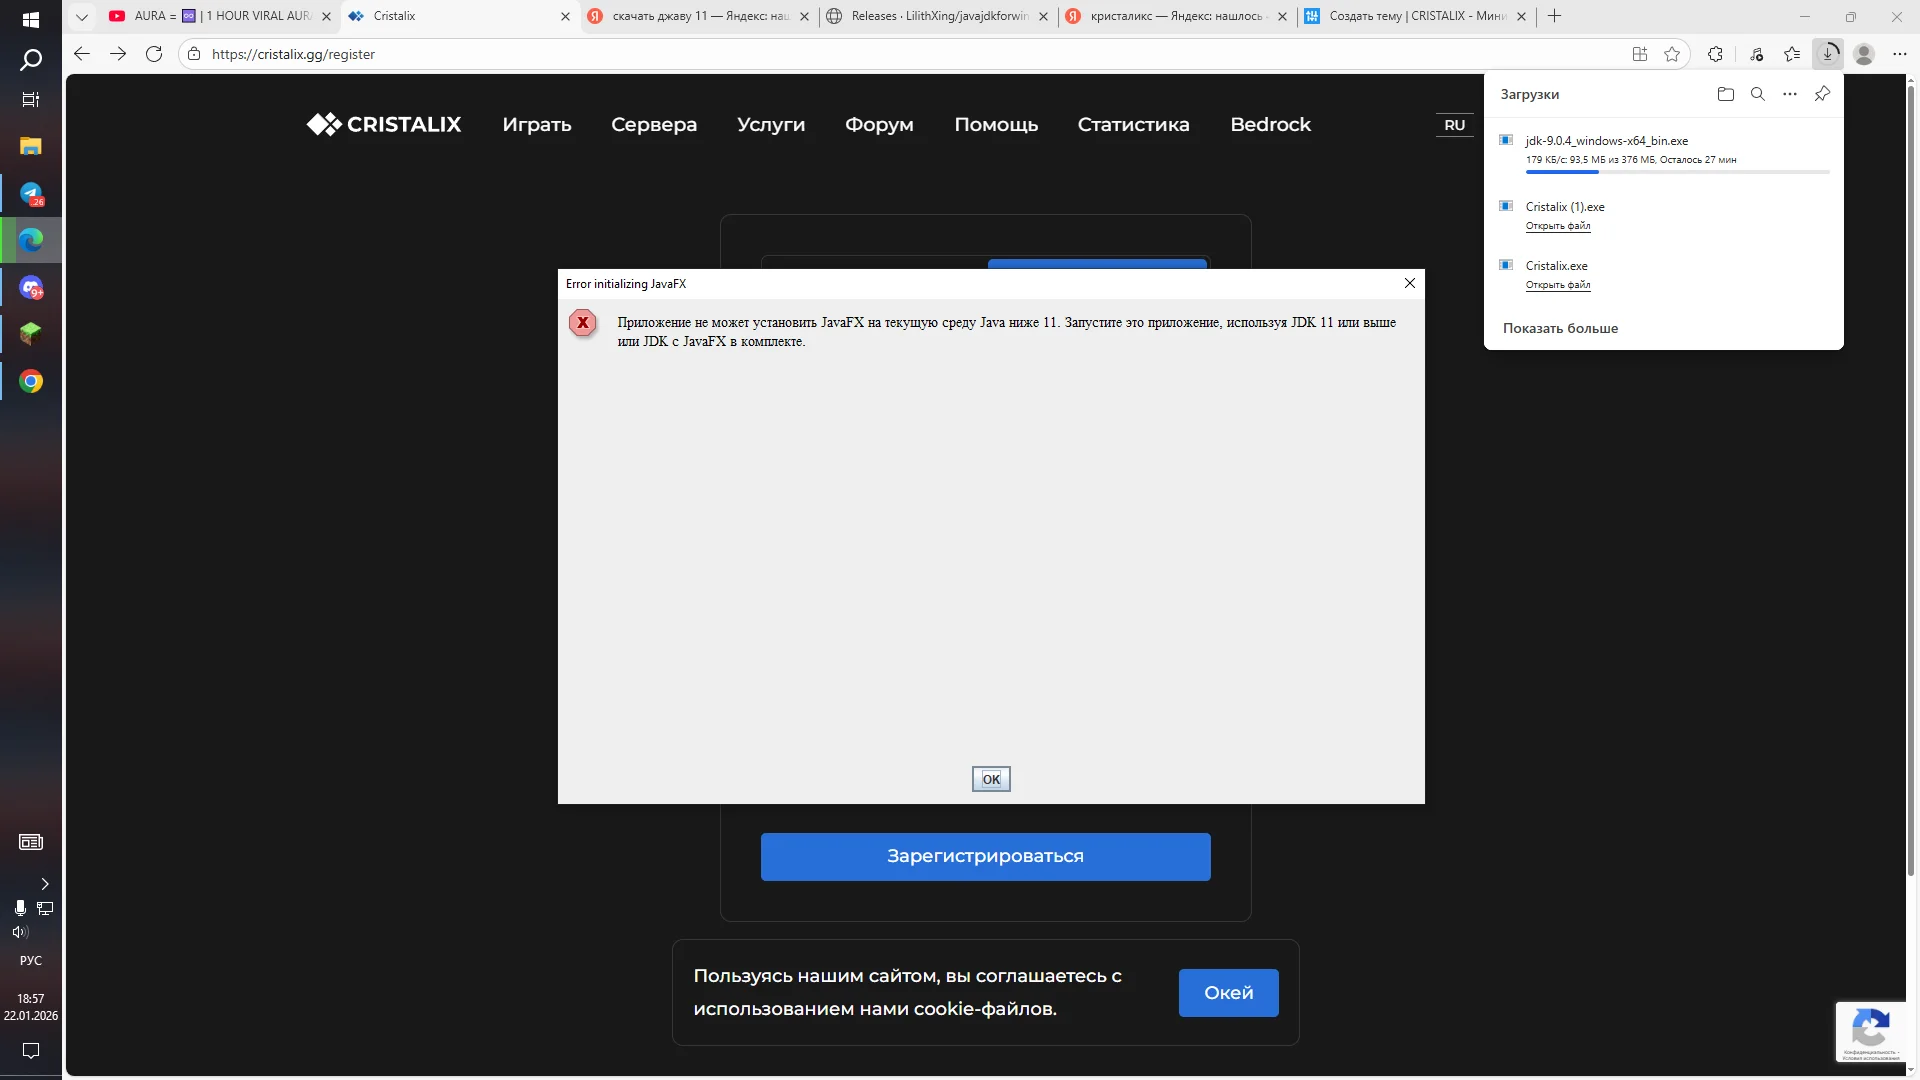
Task: Click Открыть файл under Cristalix (1).exe
Action: pos(1557,226)
